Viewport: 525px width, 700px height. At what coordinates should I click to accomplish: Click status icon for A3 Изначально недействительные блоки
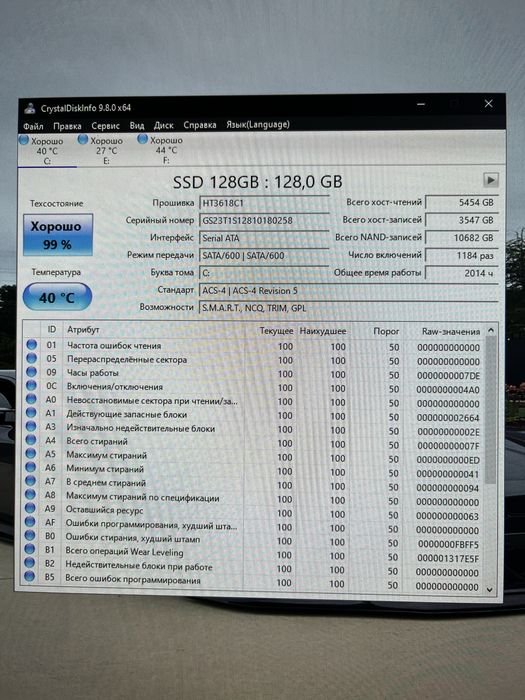[x=31, y=426]
